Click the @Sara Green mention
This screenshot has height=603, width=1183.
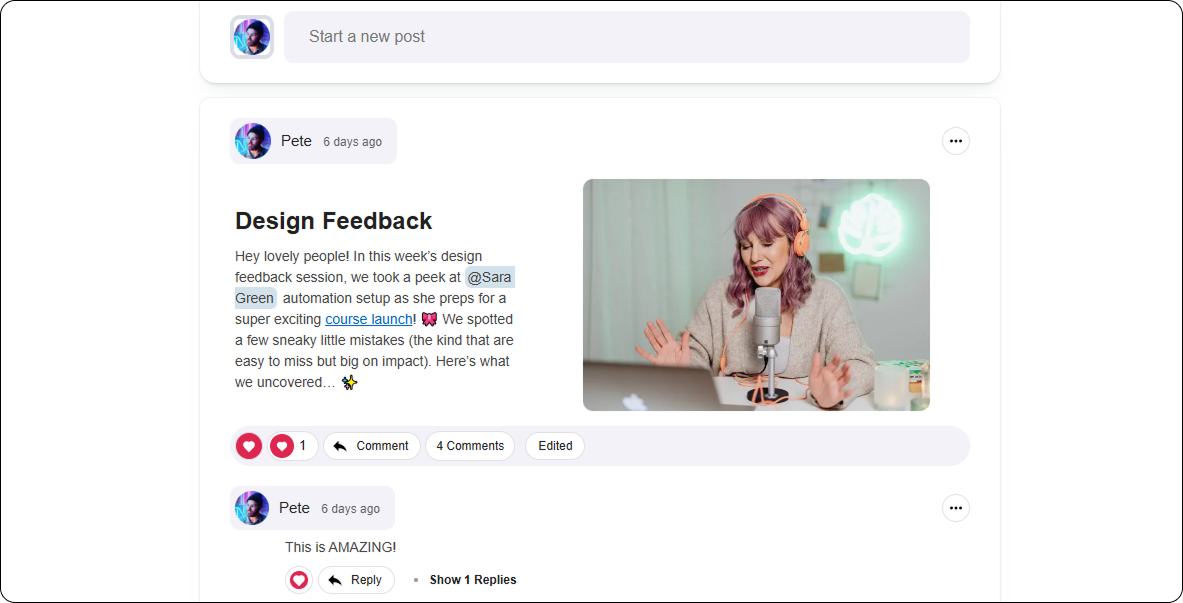tap(489, 277)
